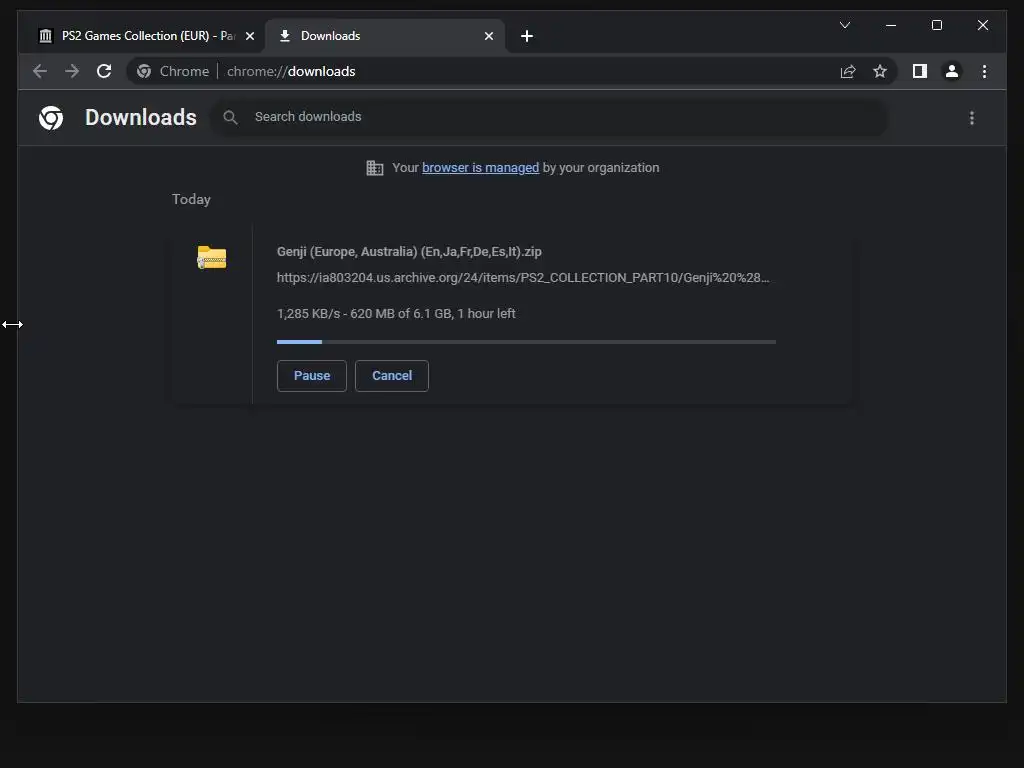Click the forward navigation arrow

72,71
